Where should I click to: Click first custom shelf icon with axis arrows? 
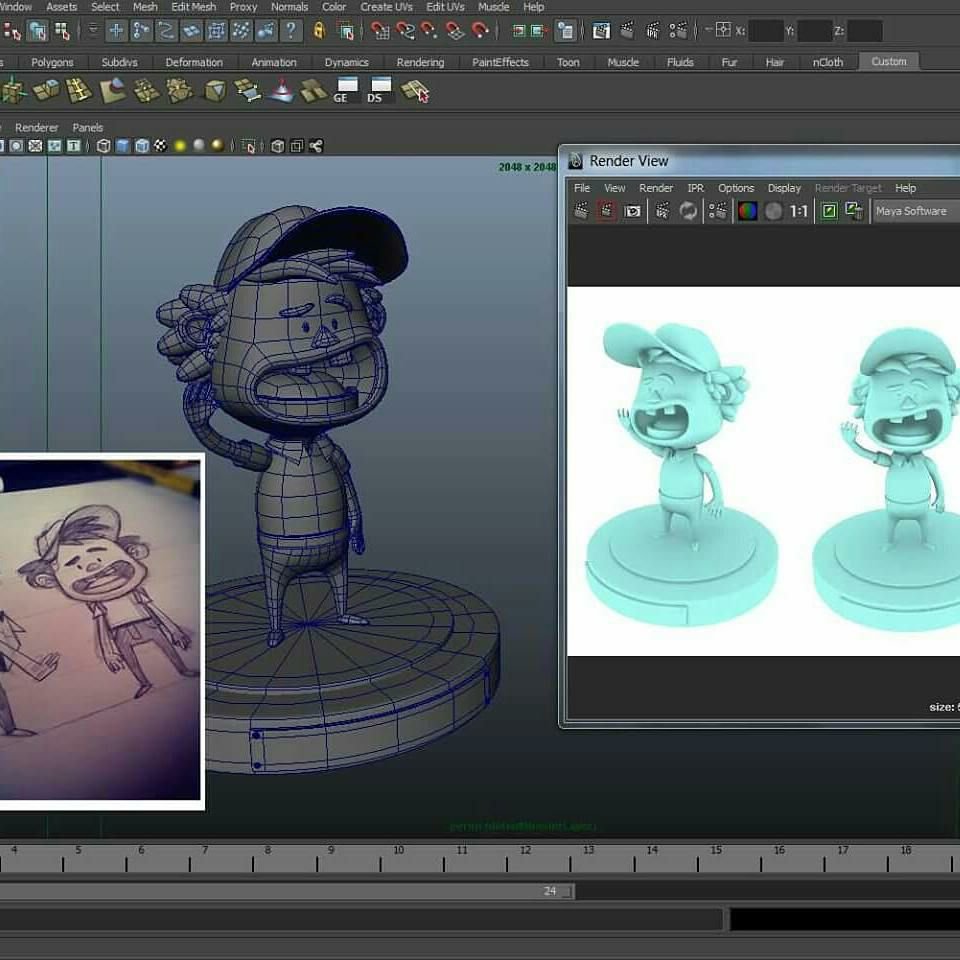13,91
